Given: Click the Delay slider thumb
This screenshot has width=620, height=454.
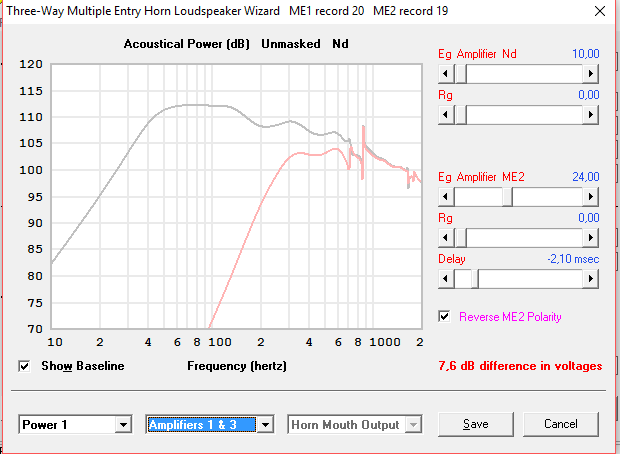Looking at the screenshot, I should pos(474,279).
